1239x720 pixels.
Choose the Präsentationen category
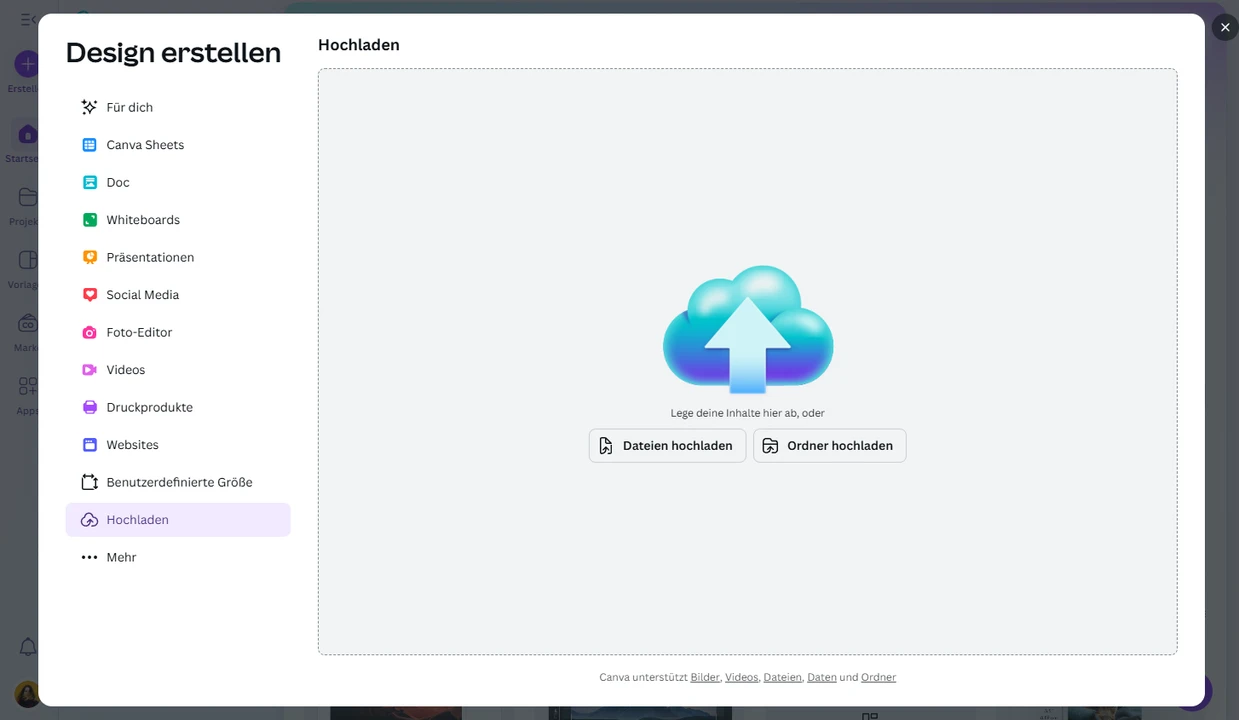click(x=178, y=257)
